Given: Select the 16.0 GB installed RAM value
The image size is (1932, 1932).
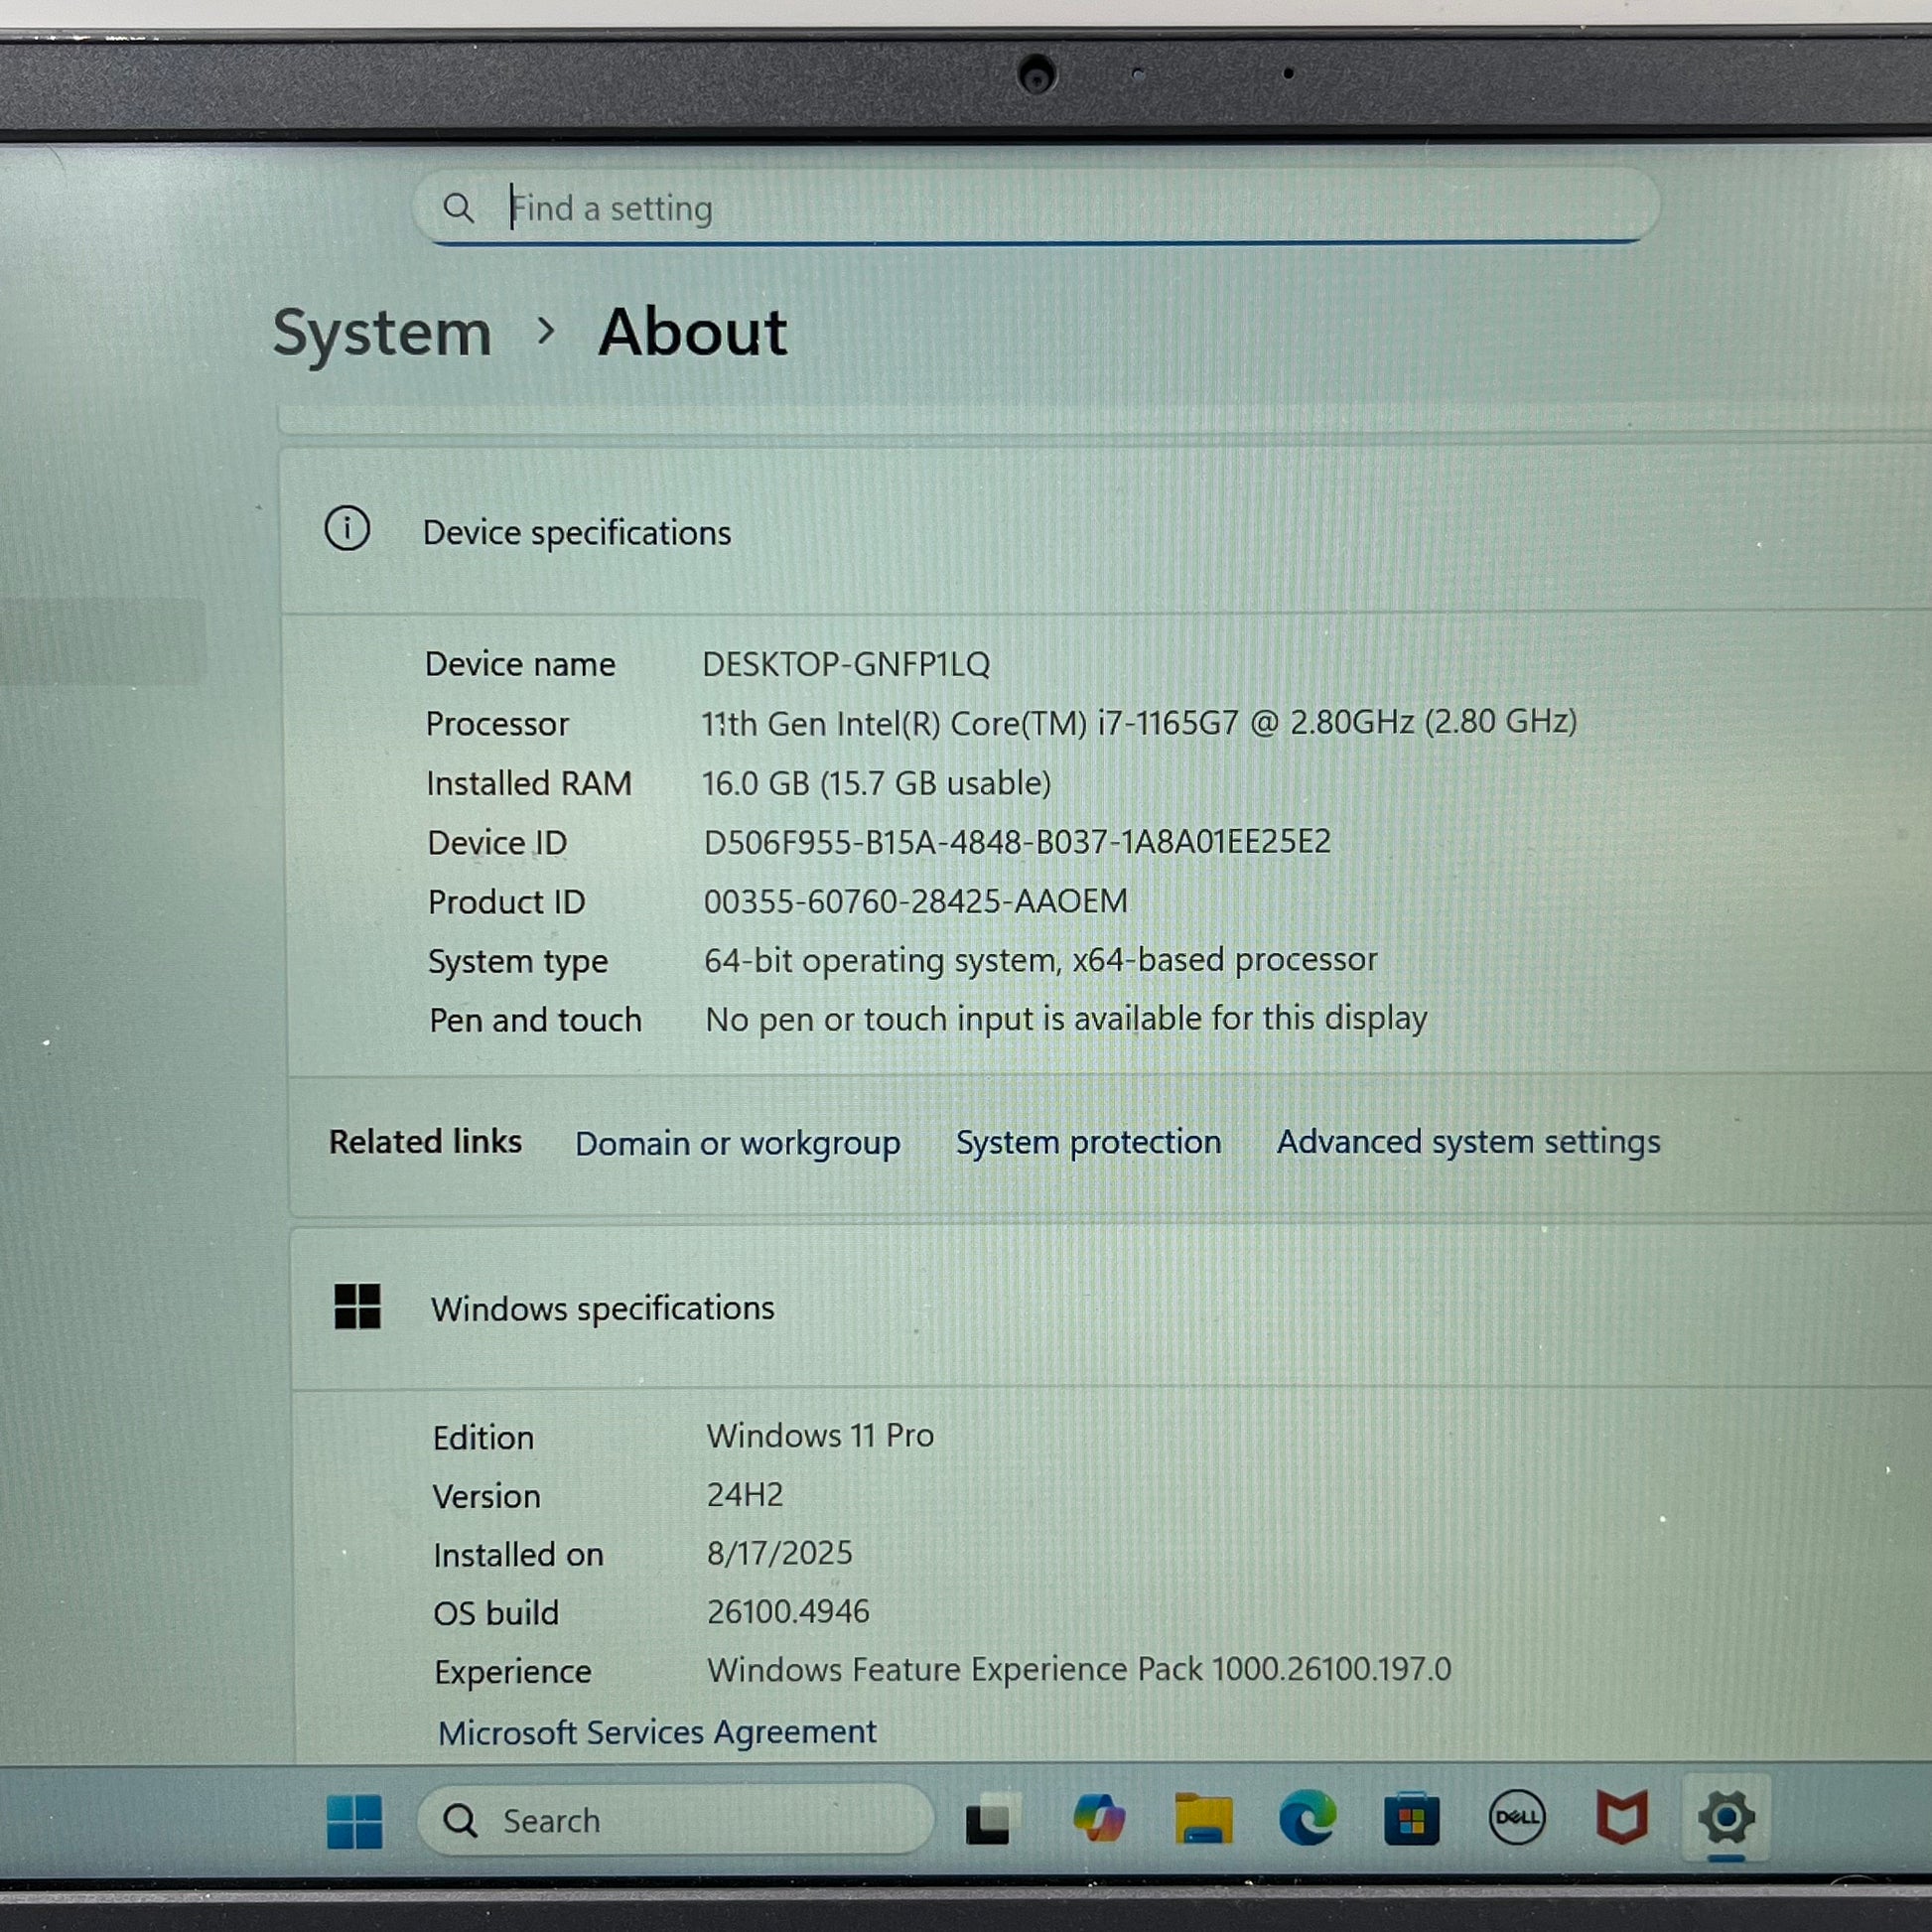Looking at the screenshot, I should 876,783.
